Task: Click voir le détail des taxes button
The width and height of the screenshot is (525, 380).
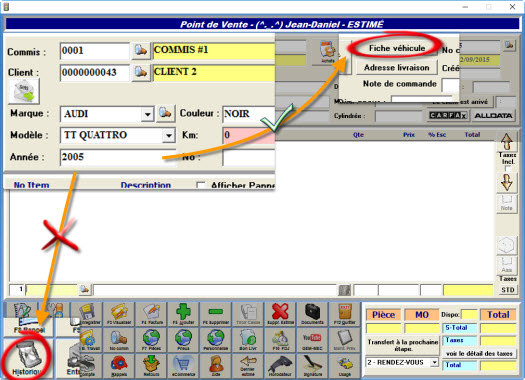Action: tap(479, 354)
